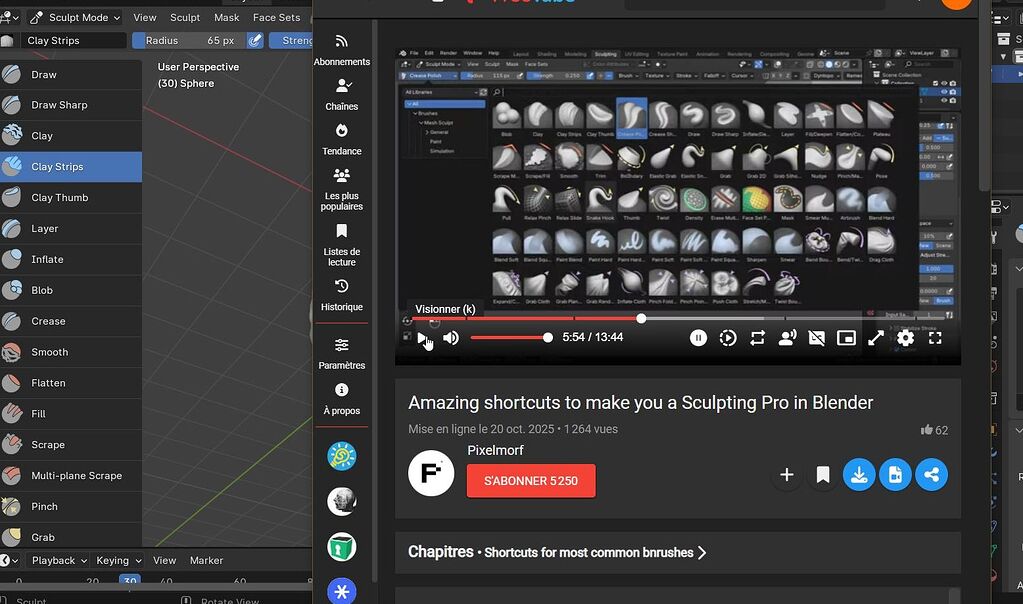Viewport: 1023px width, 604px height.
Task: Select the Scrape brush tool
Action: click(x=70, y=445)
